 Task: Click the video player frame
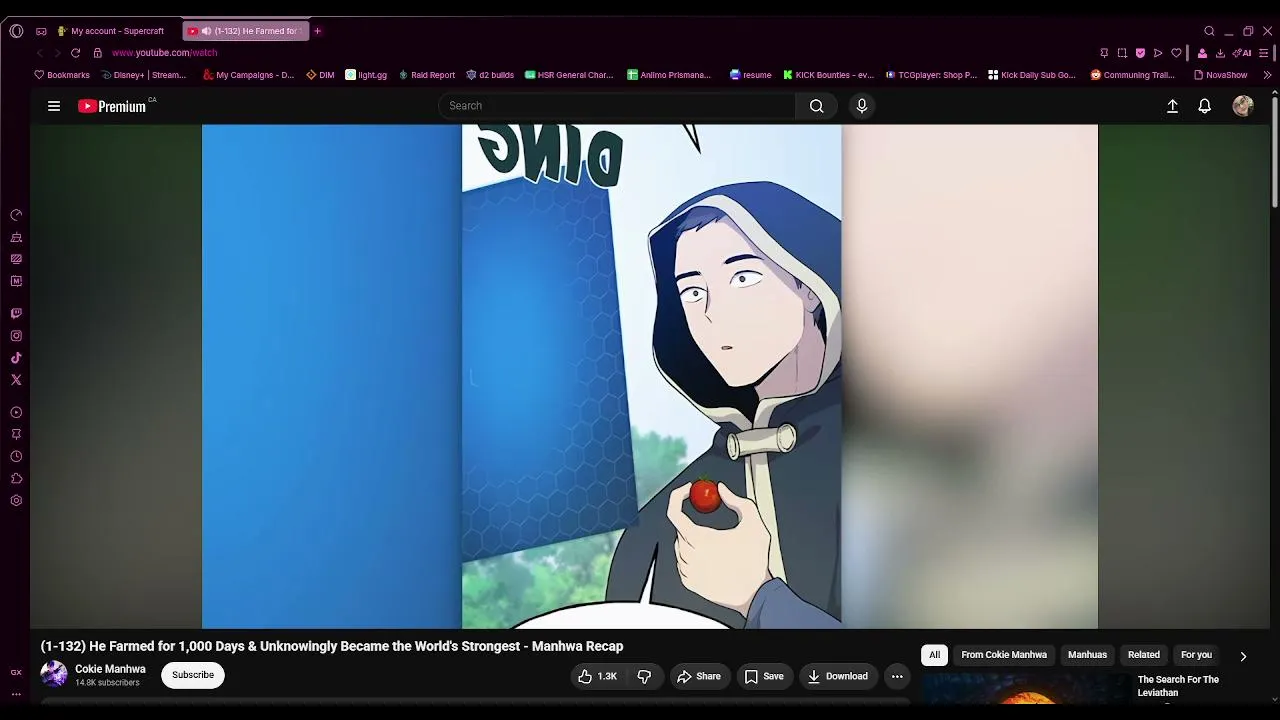(x=650, y=376)
